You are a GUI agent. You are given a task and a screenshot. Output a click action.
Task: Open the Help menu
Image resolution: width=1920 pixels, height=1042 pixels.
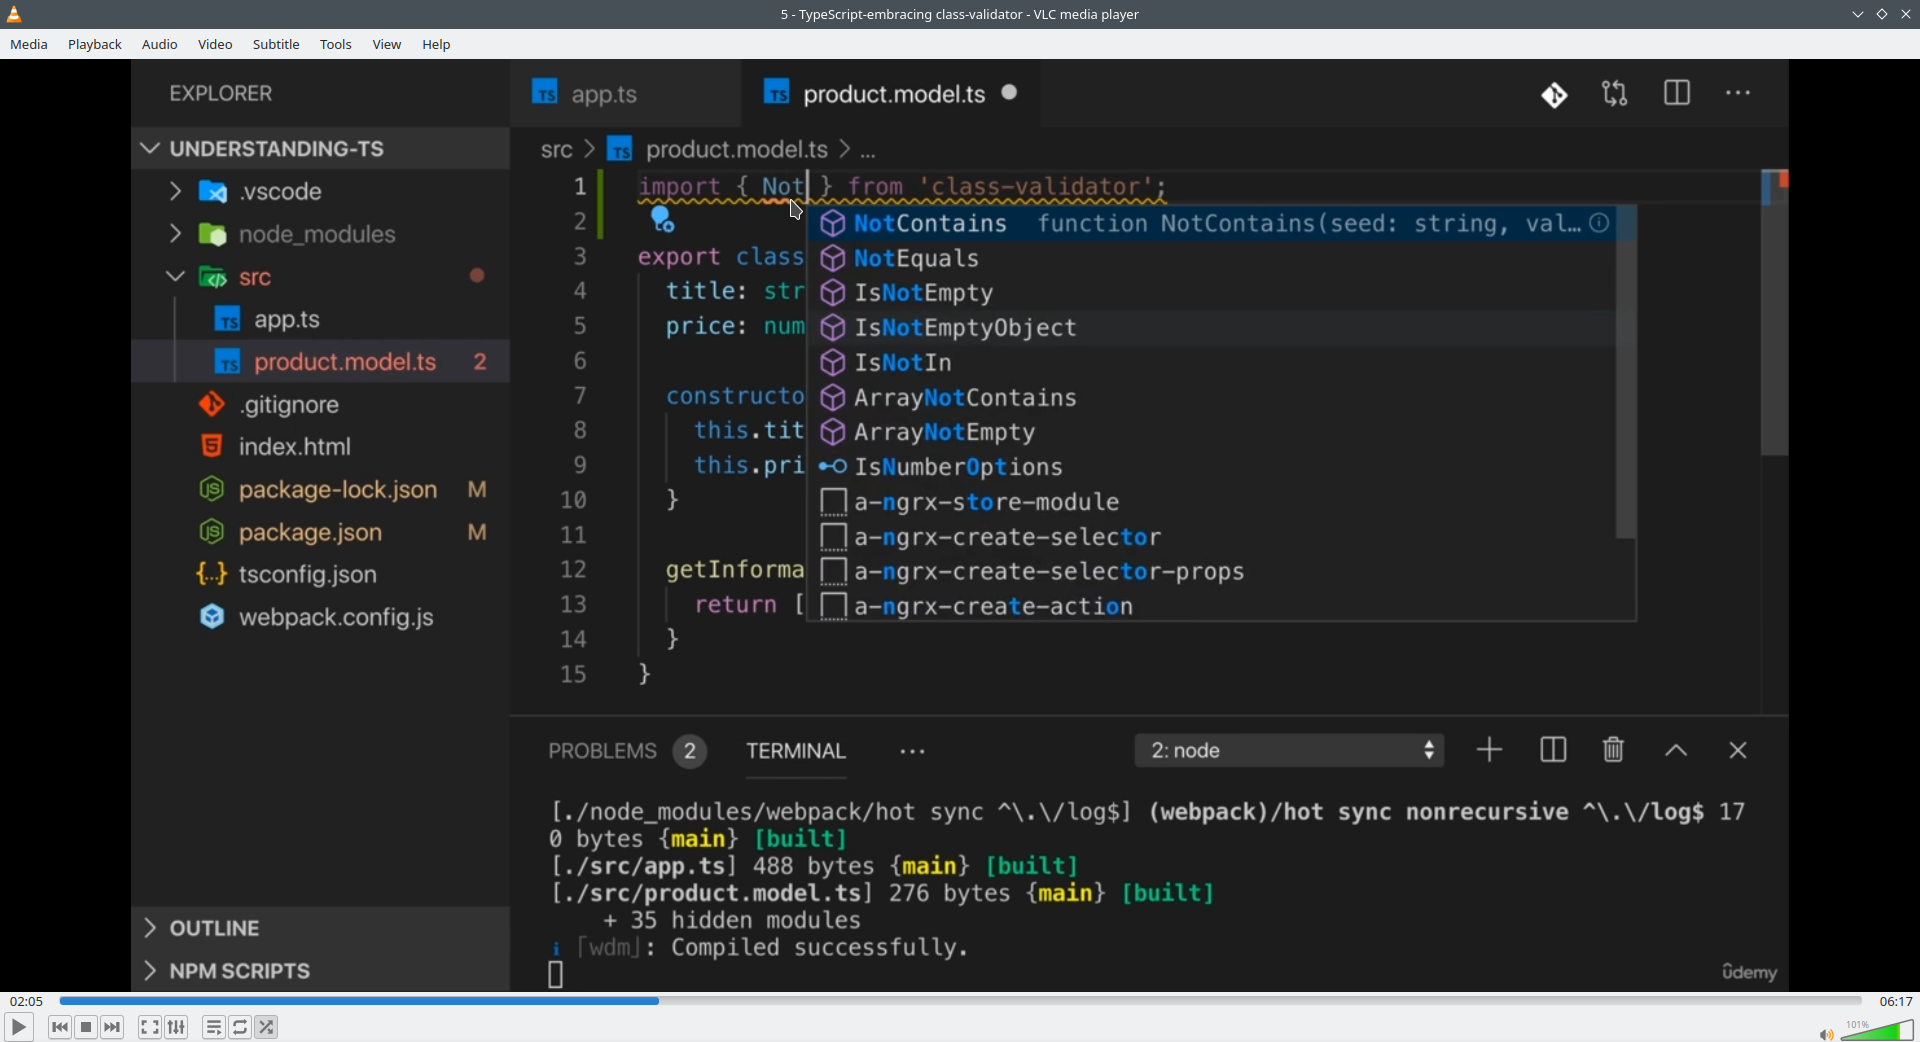[437, 45]
